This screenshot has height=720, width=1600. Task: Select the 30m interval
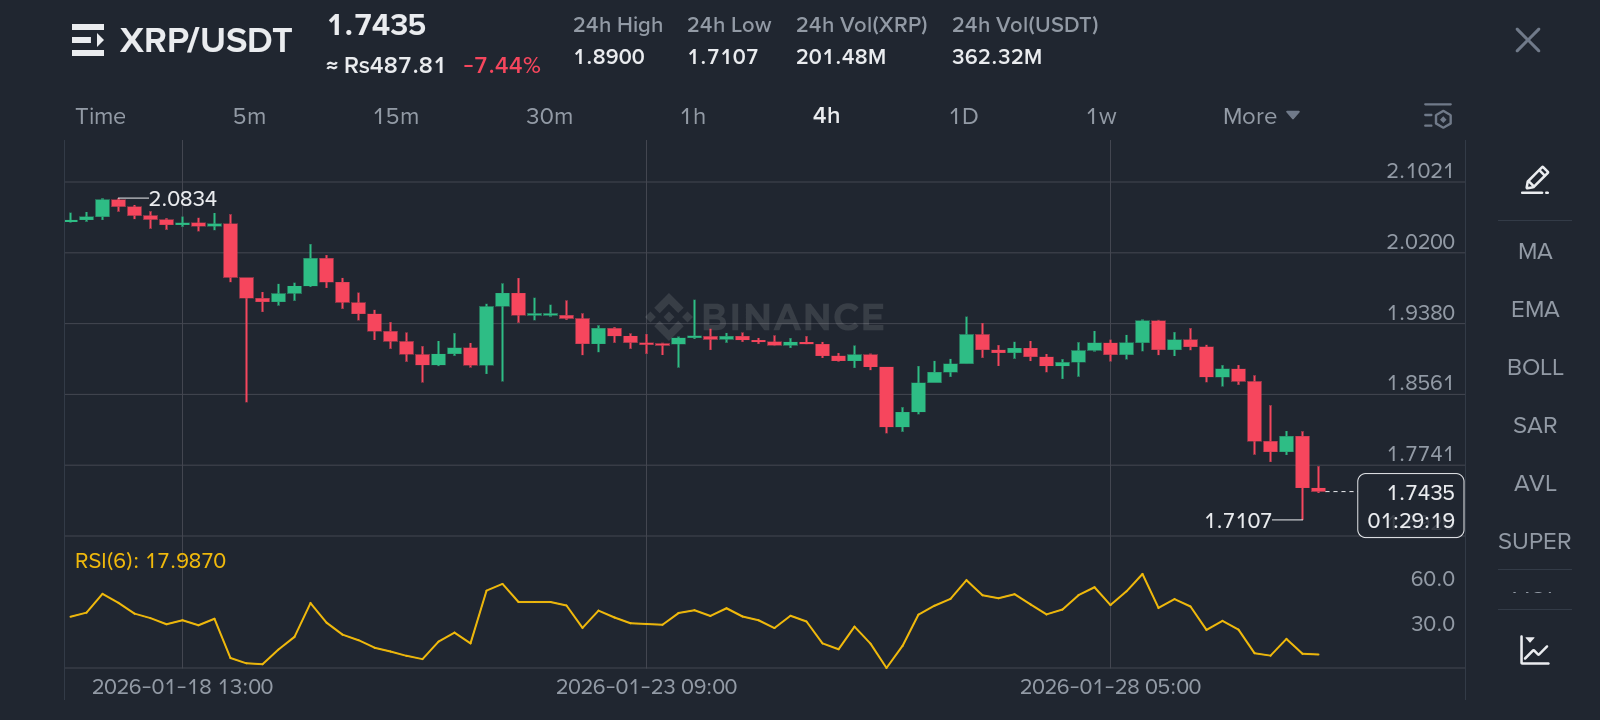point(549,116)
